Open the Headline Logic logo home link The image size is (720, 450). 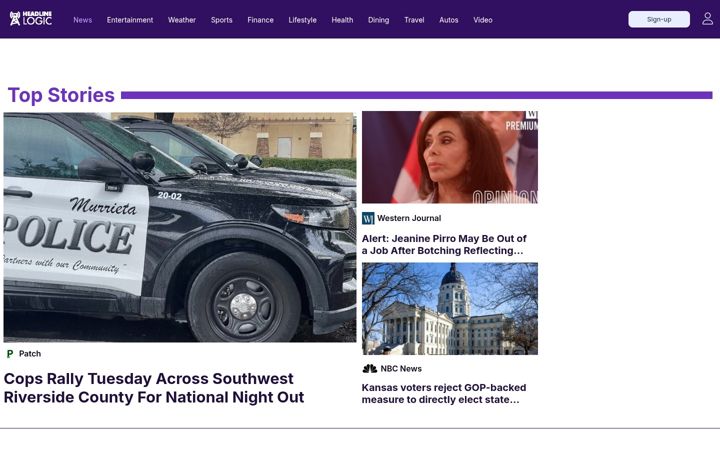click(x=31, y=19)
